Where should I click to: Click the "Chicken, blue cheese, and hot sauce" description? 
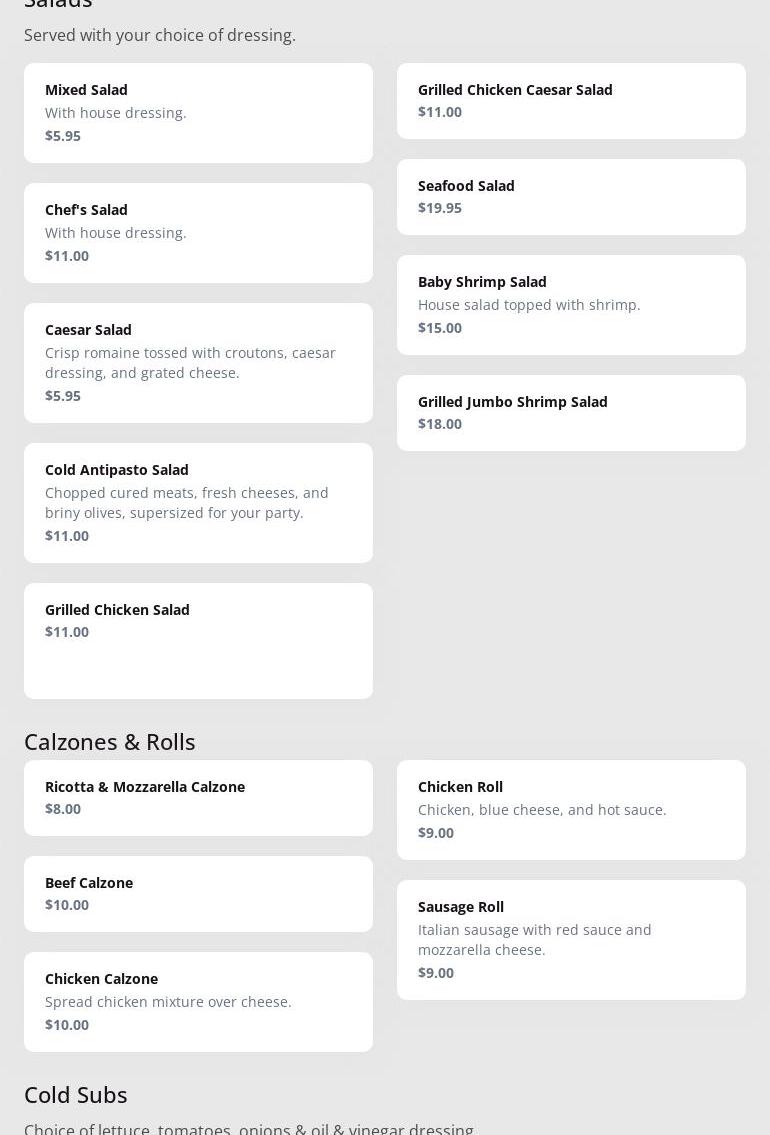tap(542, 810)
